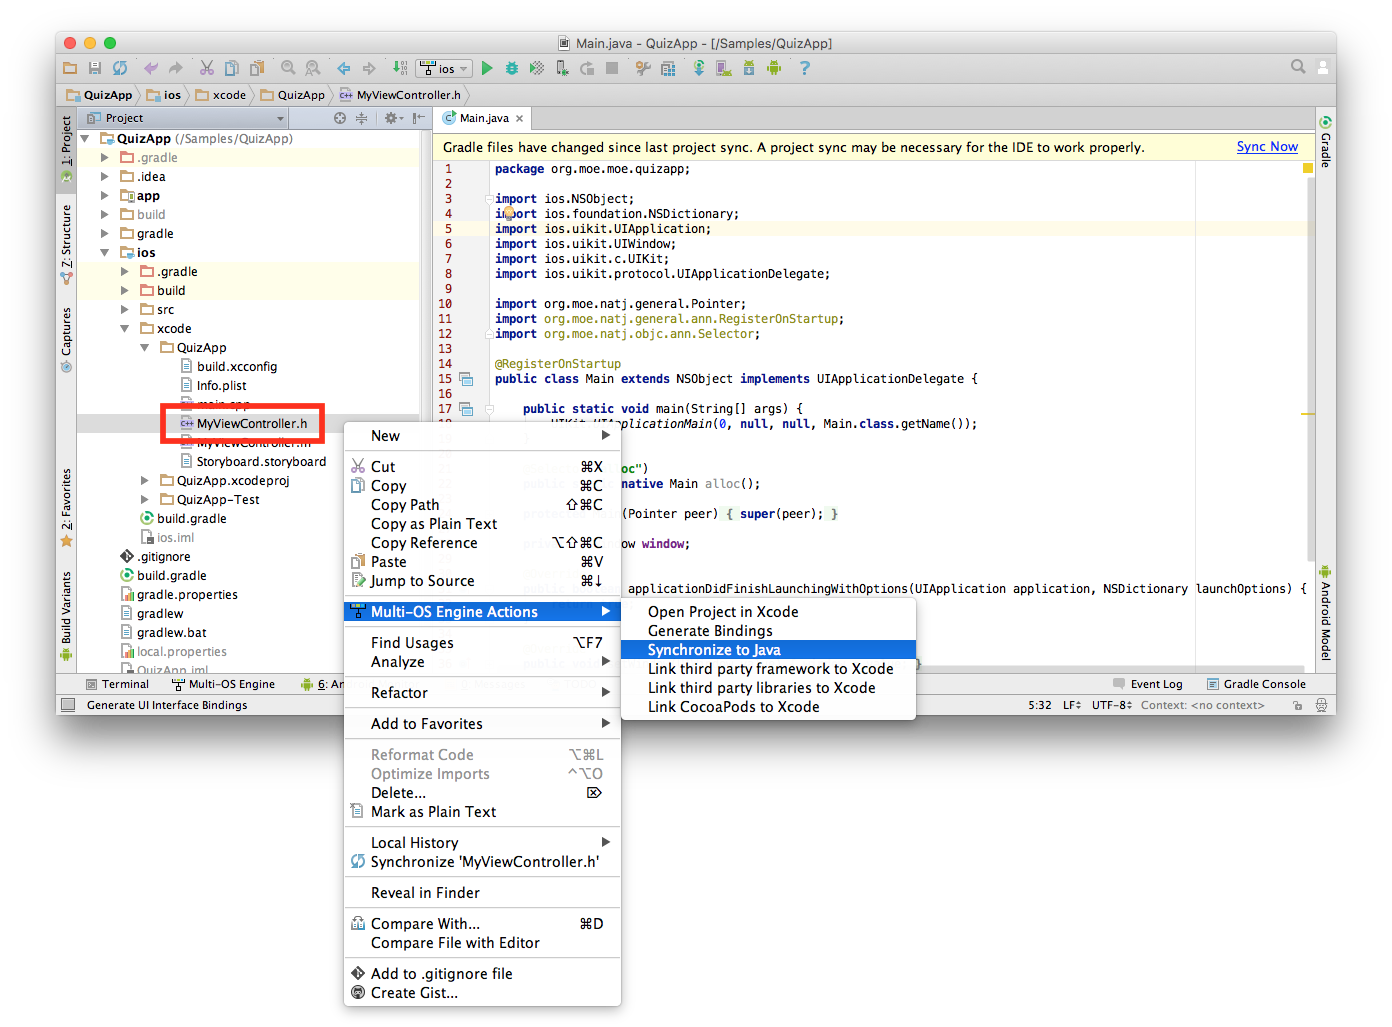The height and width of the screenshot is (1027, 1392).
Task: Open the Terminal tool window button
Action: point(118,685)
